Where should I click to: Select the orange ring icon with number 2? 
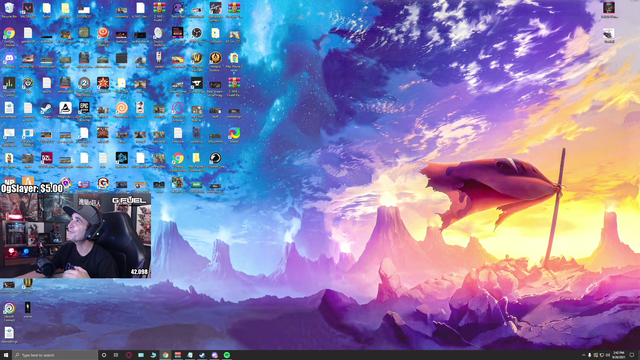point(84,83)
